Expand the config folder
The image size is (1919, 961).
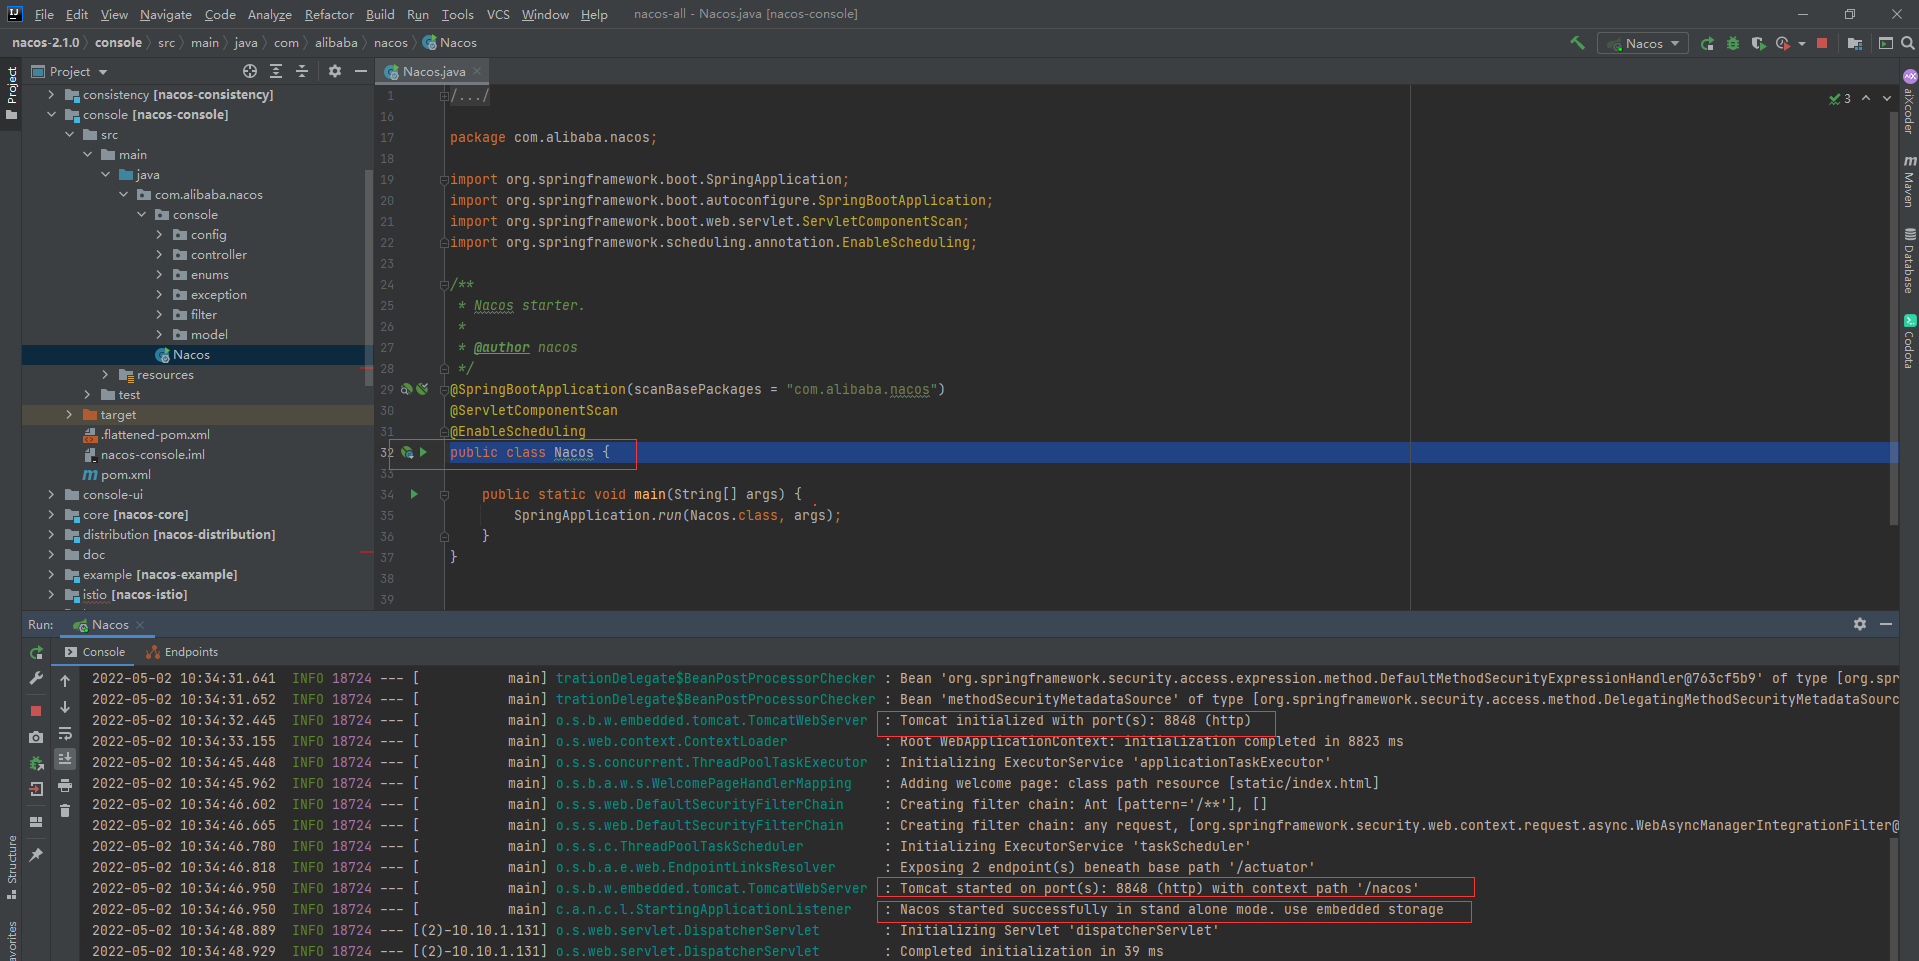159,234
